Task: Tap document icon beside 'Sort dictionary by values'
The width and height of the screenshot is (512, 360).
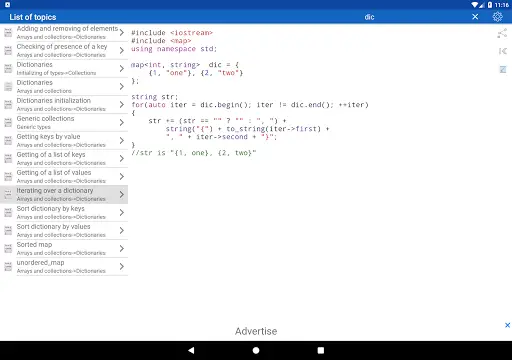Action: coord(8,231)
